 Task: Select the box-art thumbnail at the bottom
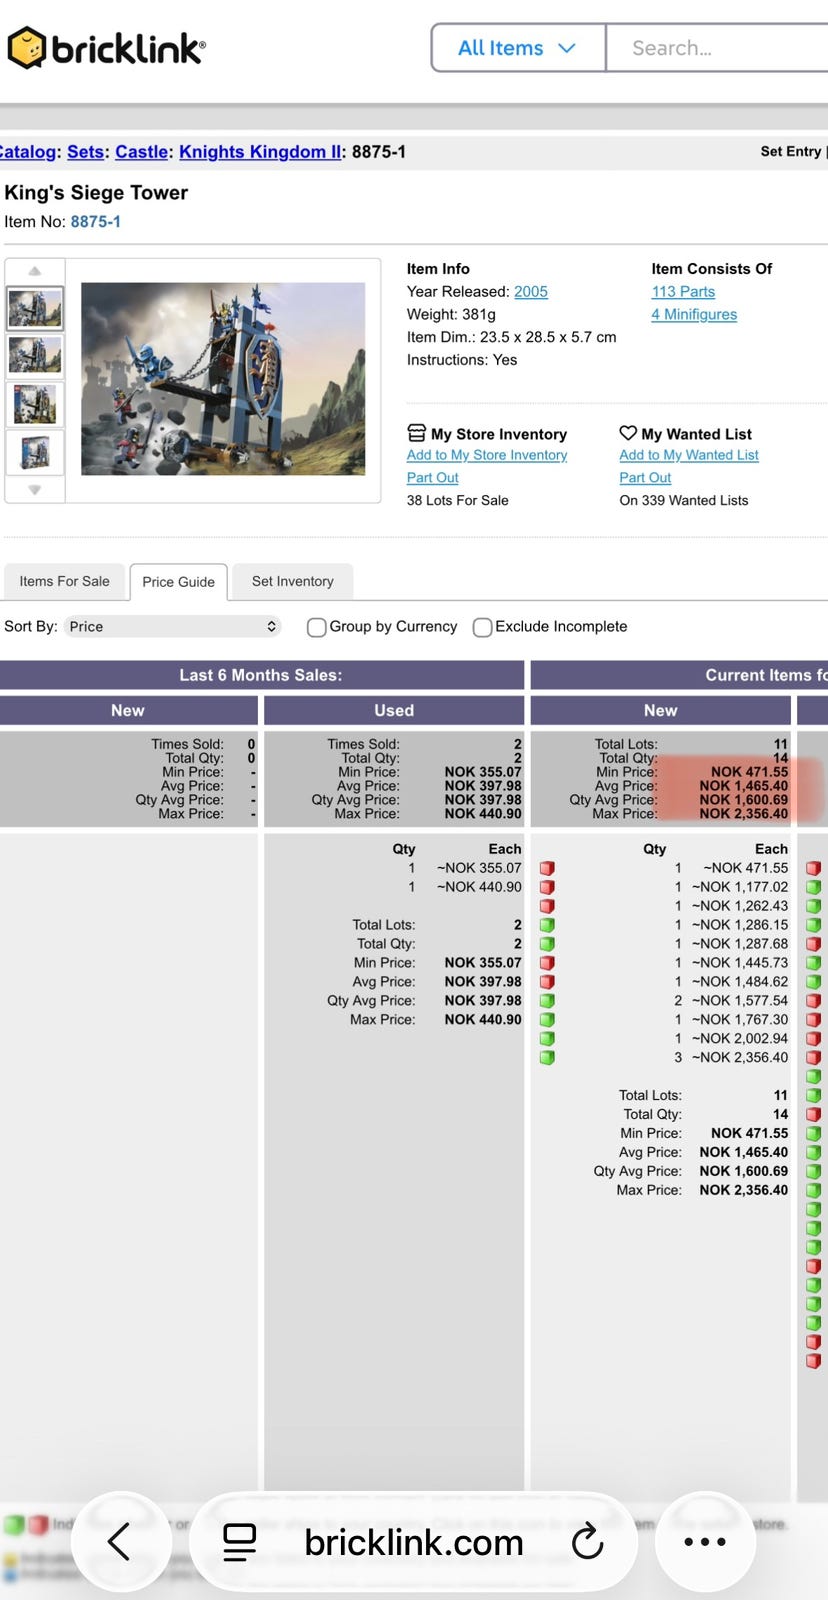point(35,452)
